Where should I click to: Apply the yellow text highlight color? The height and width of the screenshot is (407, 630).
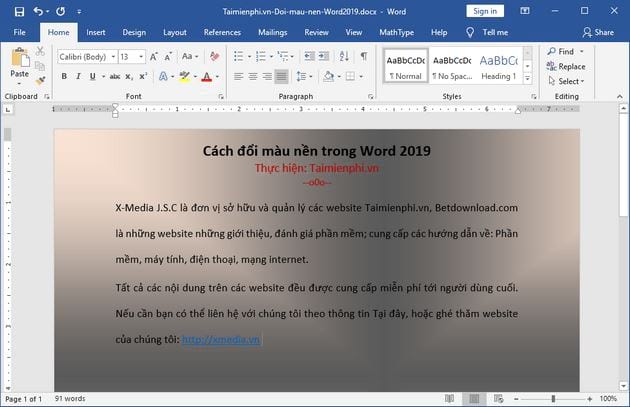point(184,76)
